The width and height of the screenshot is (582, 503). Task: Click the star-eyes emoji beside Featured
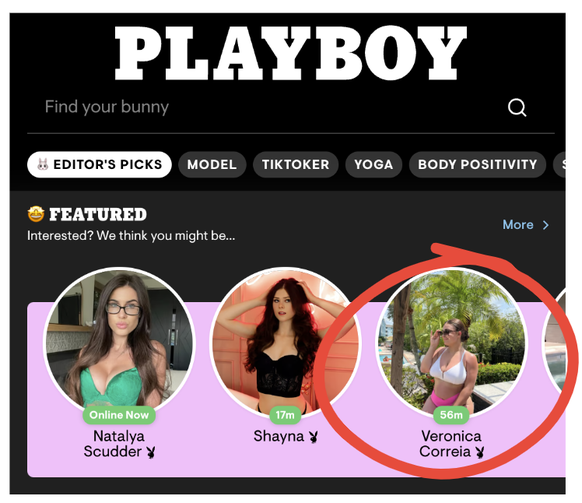click(x=36, y=214)
